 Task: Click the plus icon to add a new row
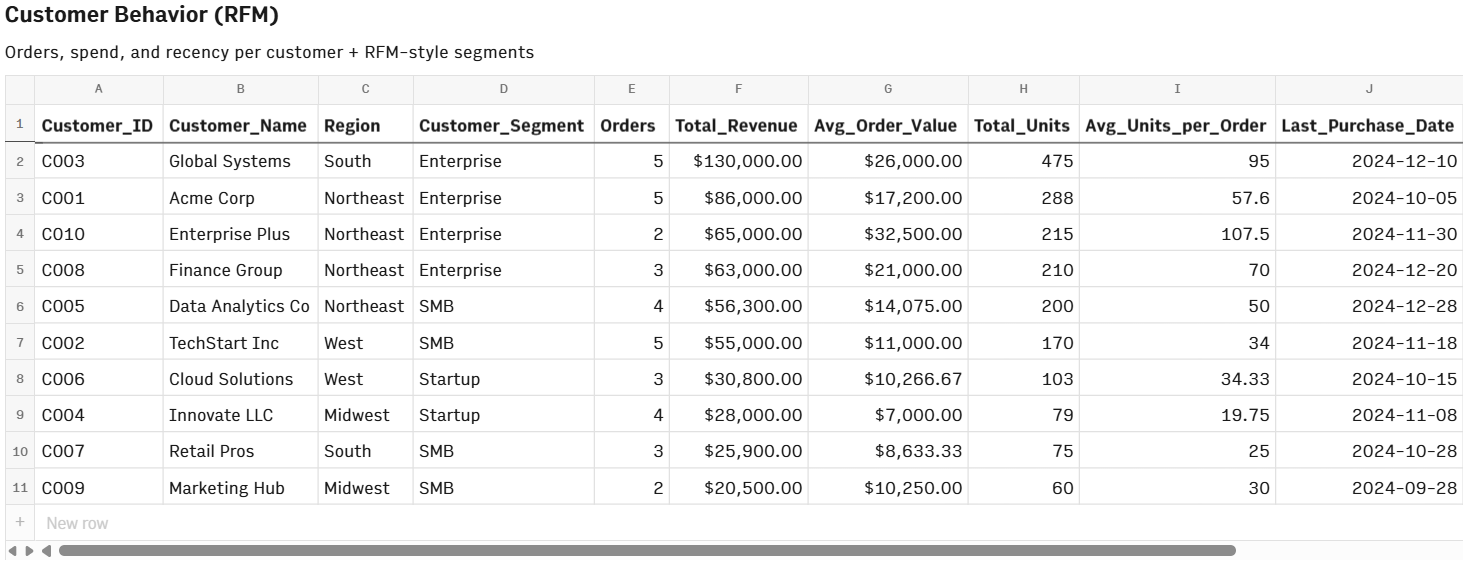pos(20,523)
